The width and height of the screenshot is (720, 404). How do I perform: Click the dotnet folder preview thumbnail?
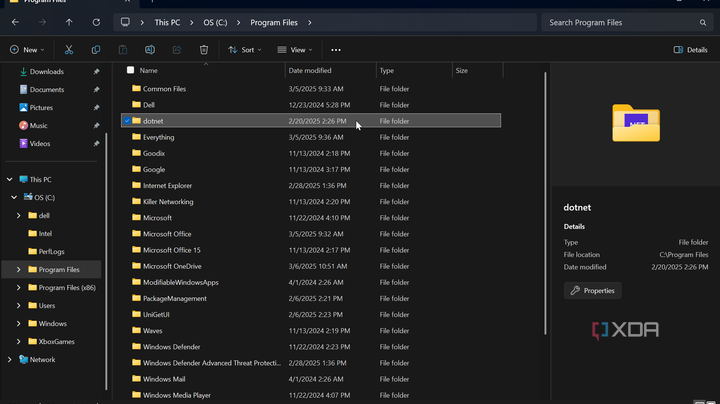click(636, 123)
